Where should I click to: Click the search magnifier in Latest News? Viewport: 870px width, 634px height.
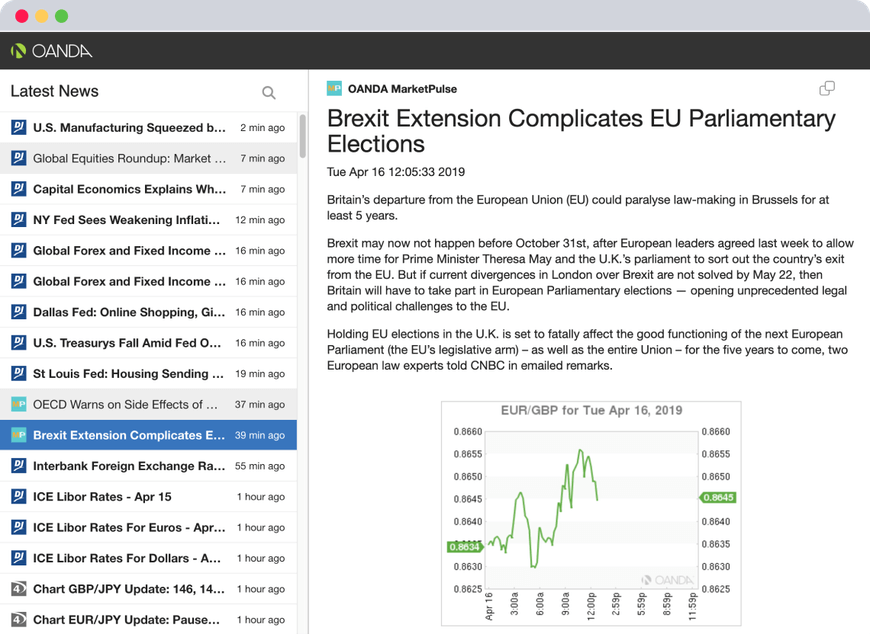[x=268, y=93]
